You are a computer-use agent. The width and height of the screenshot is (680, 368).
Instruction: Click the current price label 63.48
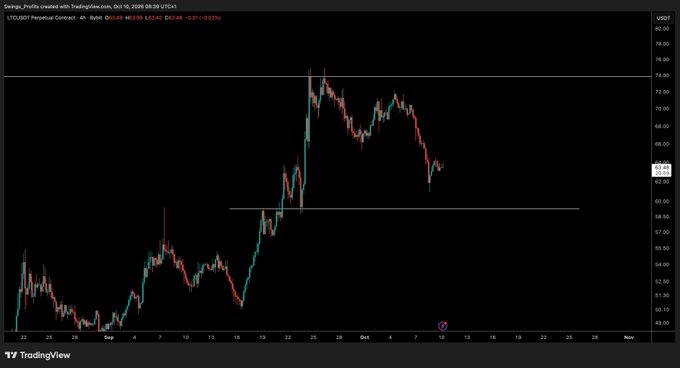click(662, 170)
